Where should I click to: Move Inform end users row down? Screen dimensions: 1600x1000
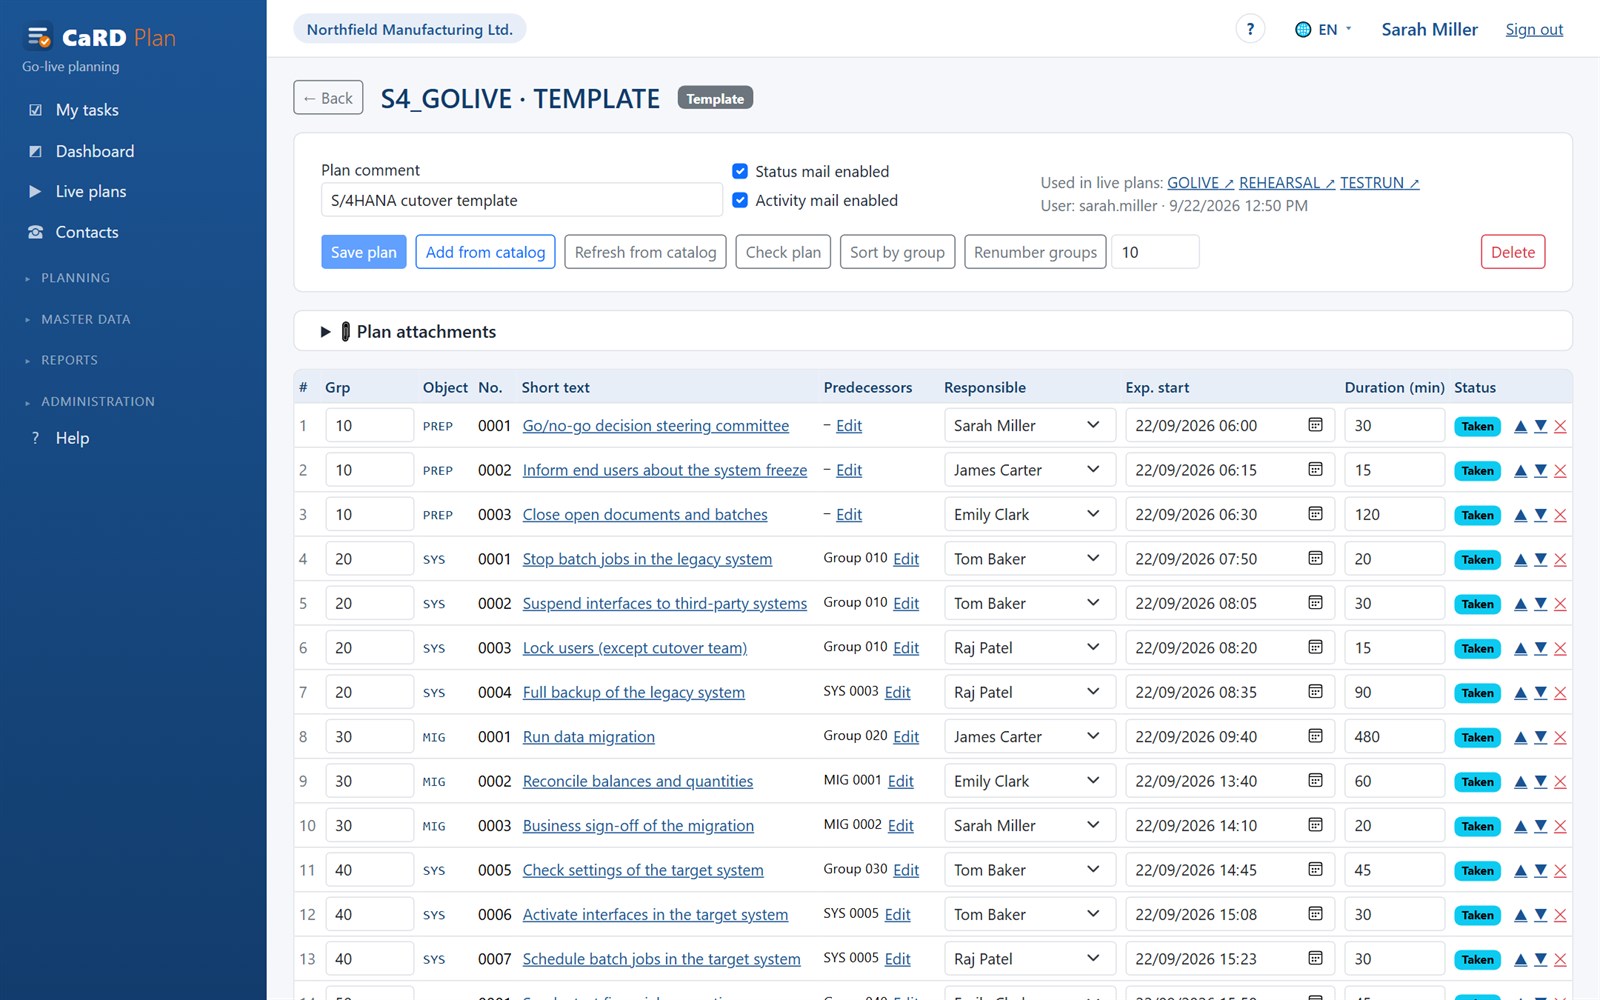click(x=1541, y=470)
